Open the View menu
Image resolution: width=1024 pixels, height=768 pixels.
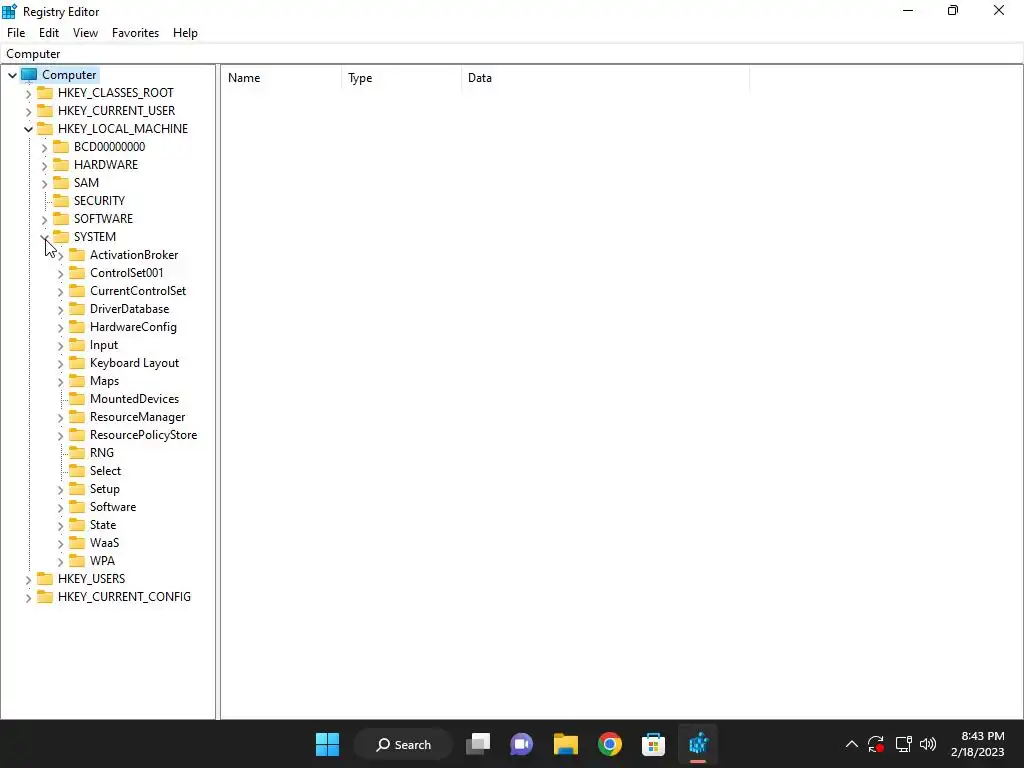click(x=85, y=33)
